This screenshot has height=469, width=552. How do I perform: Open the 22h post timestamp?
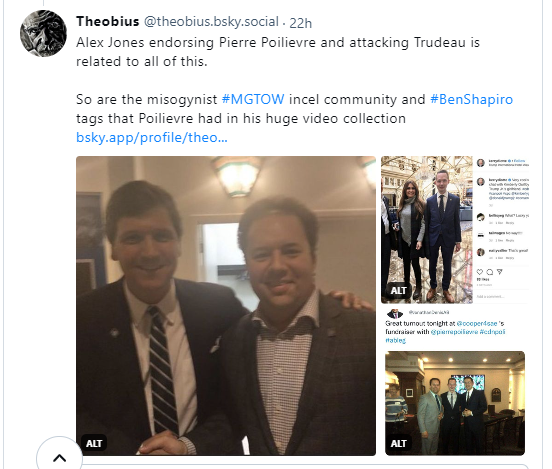click(300, 23)
